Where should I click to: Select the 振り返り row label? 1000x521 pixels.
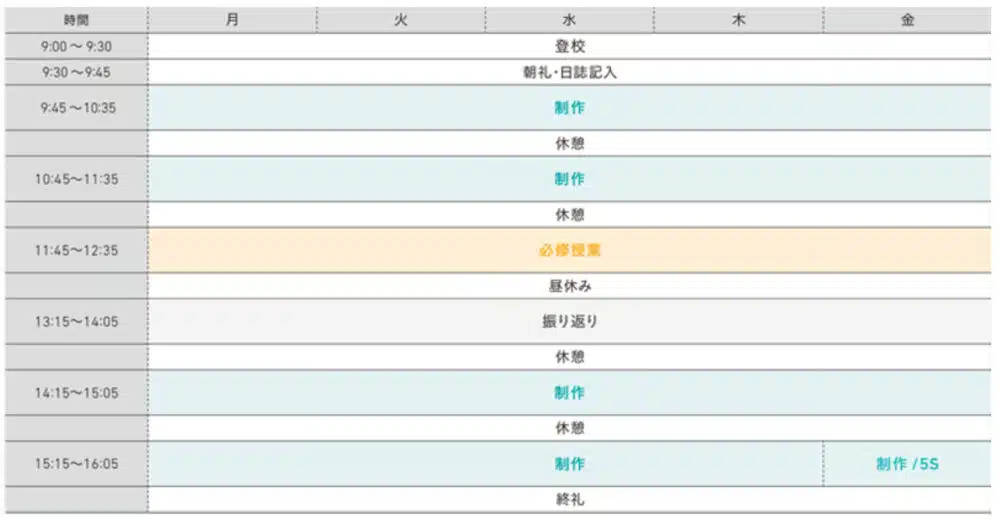point(569,322)
